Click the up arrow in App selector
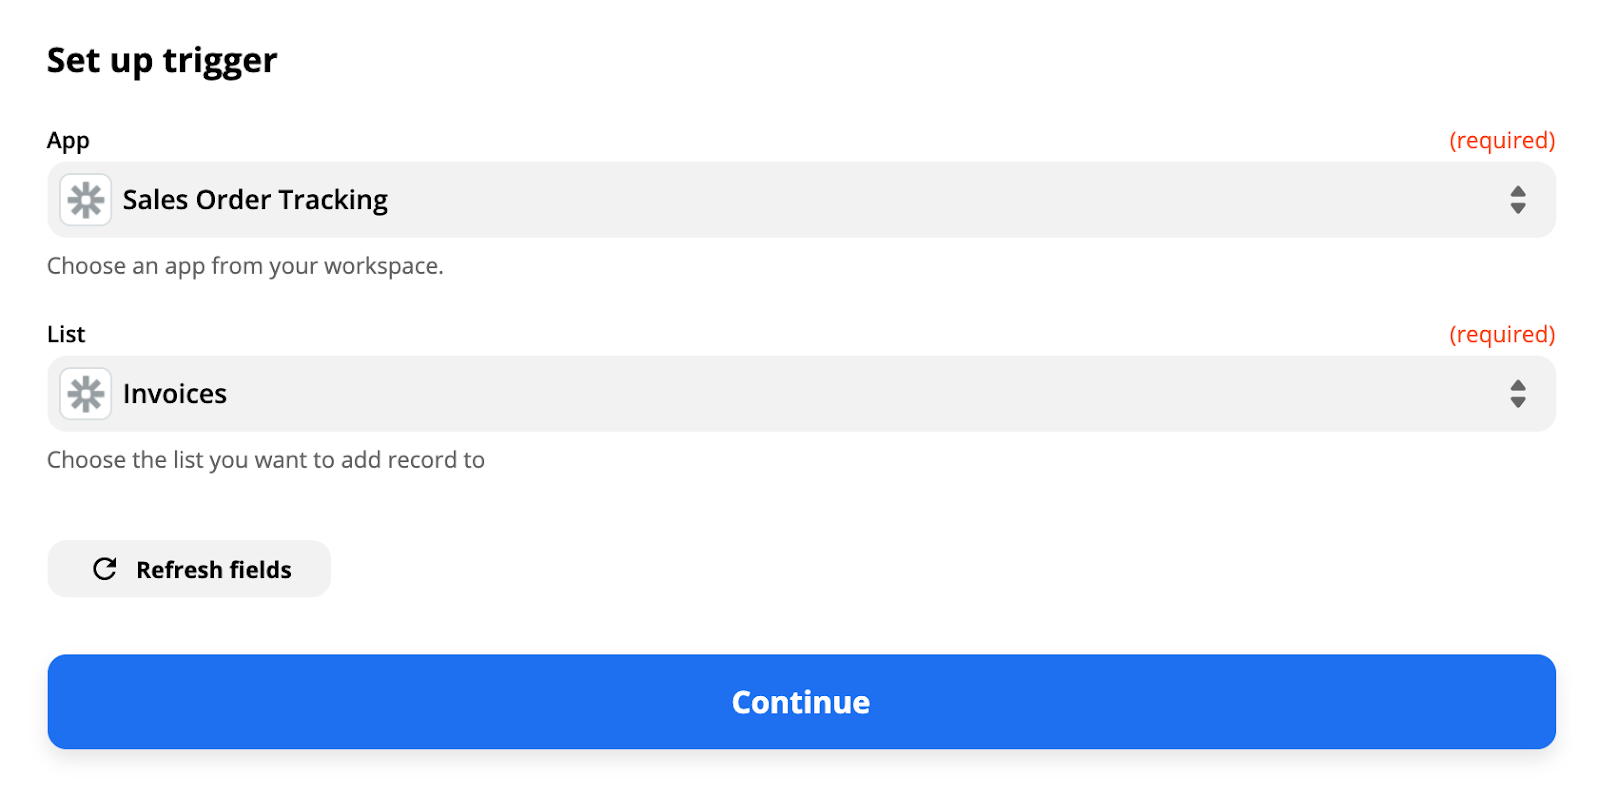This screenshot has width=1600, height=795. point(1517,191)
